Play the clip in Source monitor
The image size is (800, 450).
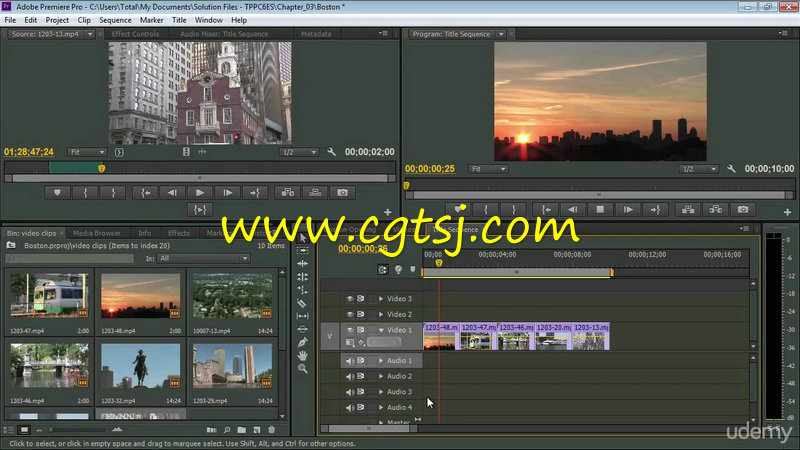pyautogui.click(x=200, y=193)
